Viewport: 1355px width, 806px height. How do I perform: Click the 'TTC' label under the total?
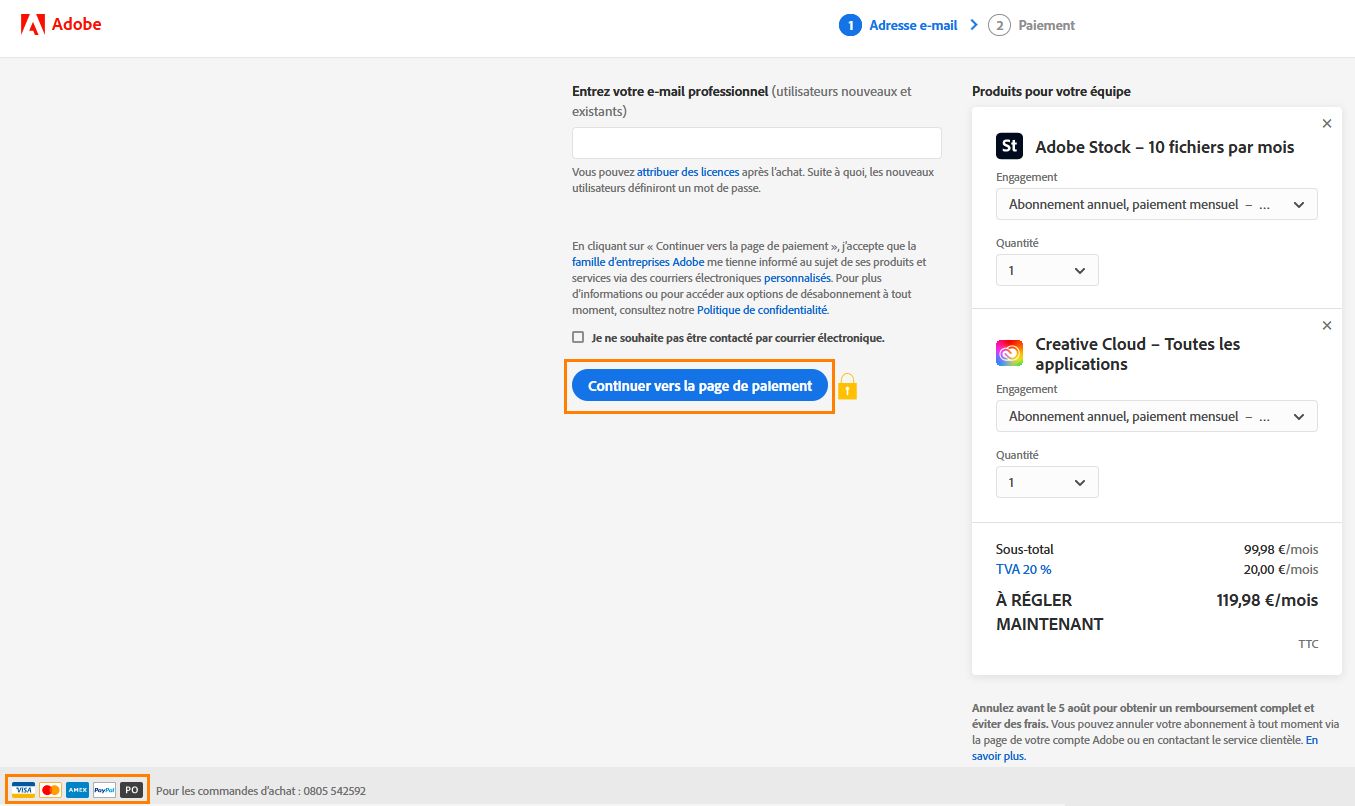[1308, 644]
